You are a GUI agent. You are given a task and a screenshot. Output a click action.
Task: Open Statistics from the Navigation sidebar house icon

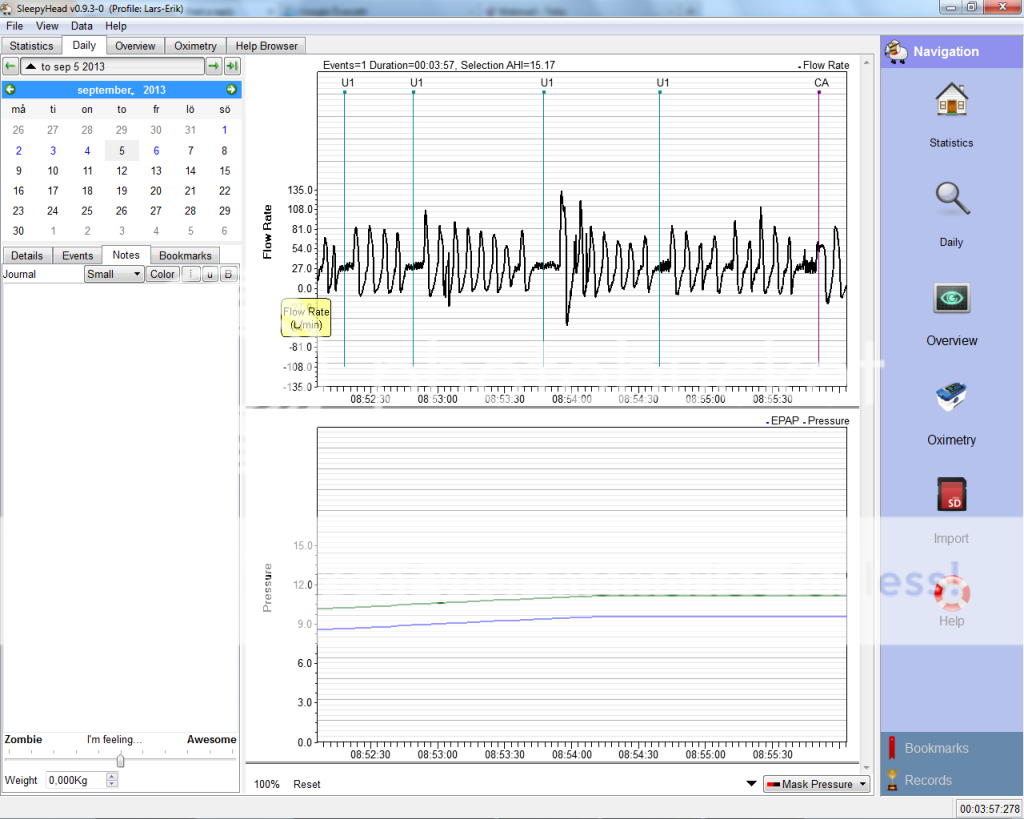point(950,103)
